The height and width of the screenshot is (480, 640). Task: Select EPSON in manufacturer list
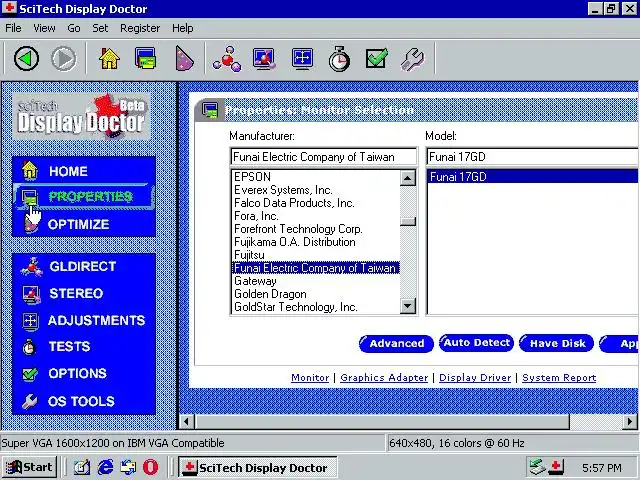click(x=316, y=177)
